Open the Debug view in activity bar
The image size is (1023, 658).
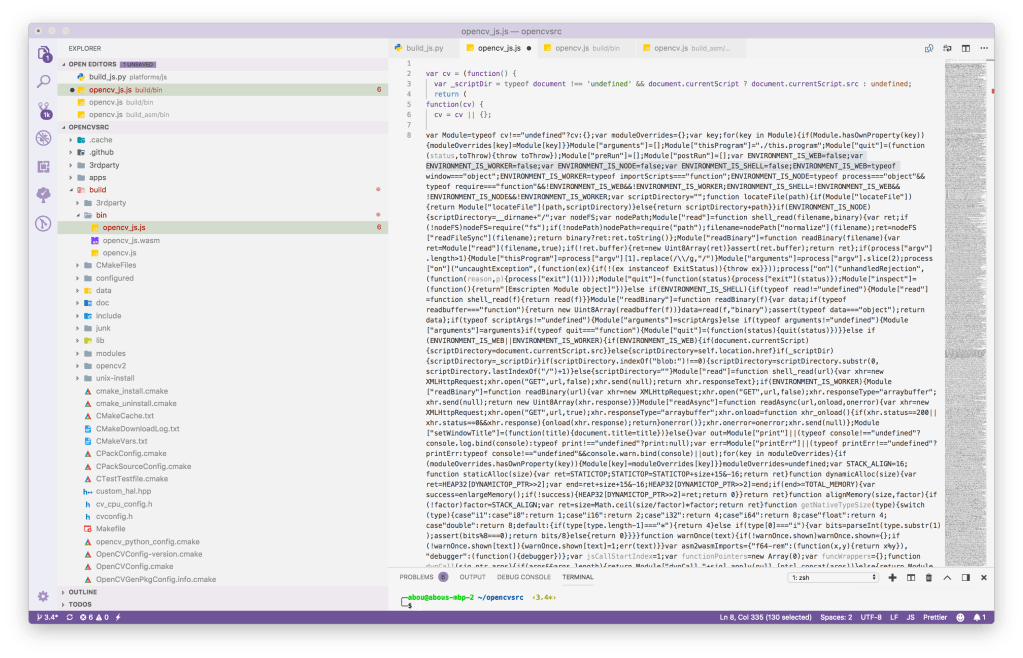click(x=43, y=138)
